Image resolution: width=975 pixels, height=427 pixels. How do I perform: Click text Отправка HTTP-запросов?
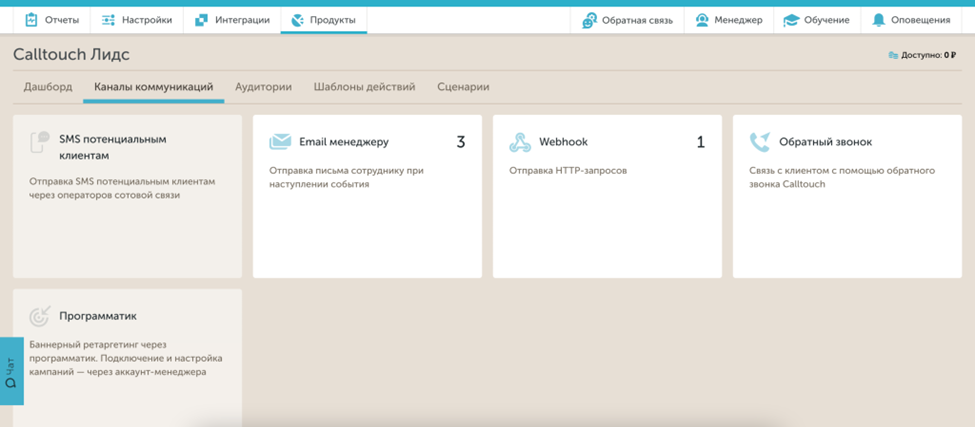[568, 170]
